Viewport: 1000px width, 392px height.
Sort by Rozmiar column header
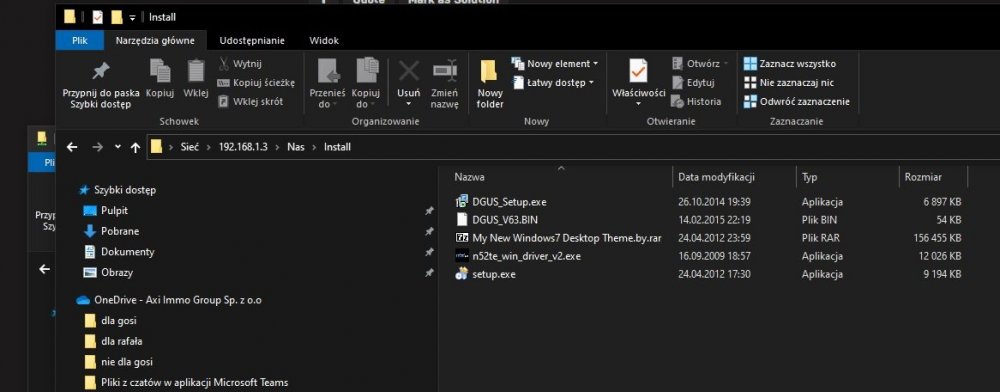point(923,177)
